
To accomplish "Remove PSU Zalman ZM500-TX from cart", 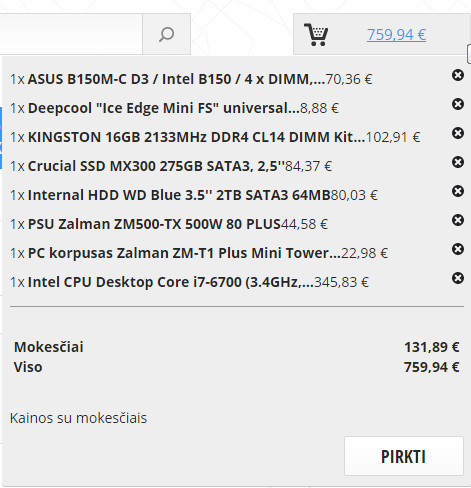I will [458, 220].
